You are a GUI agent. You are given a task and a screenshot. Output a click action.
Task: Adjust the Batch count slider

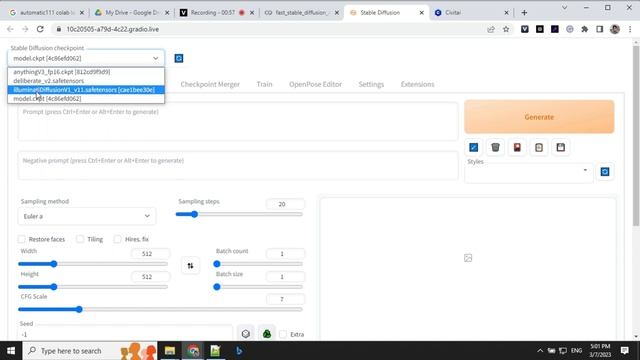point(259,264)
